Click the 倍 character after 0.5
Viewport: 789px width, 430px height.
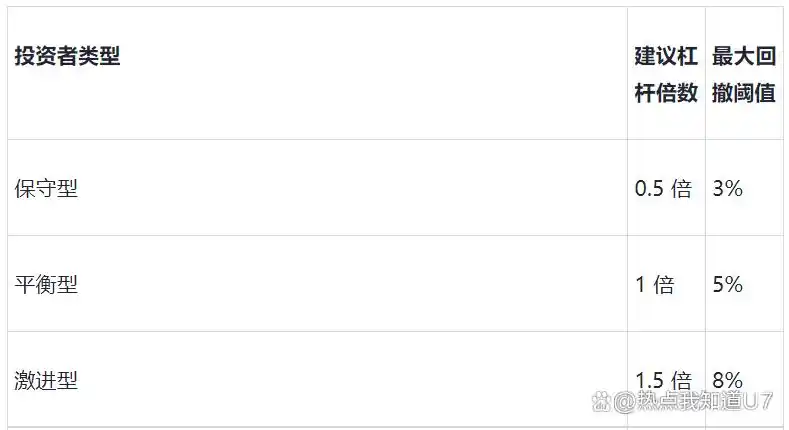(x=681, y=189)
